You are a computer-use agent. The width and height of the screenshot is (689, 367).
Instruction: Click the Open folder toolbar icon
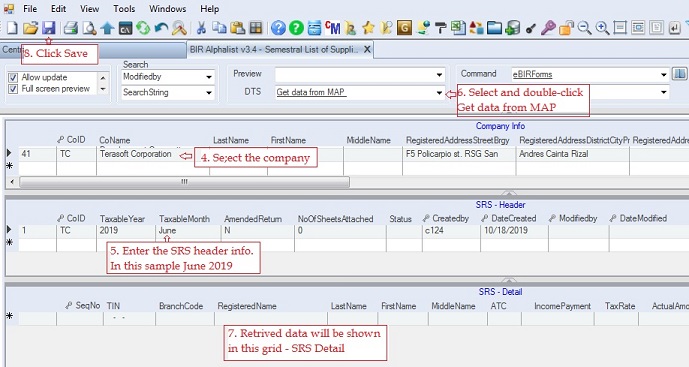[30, 29]
